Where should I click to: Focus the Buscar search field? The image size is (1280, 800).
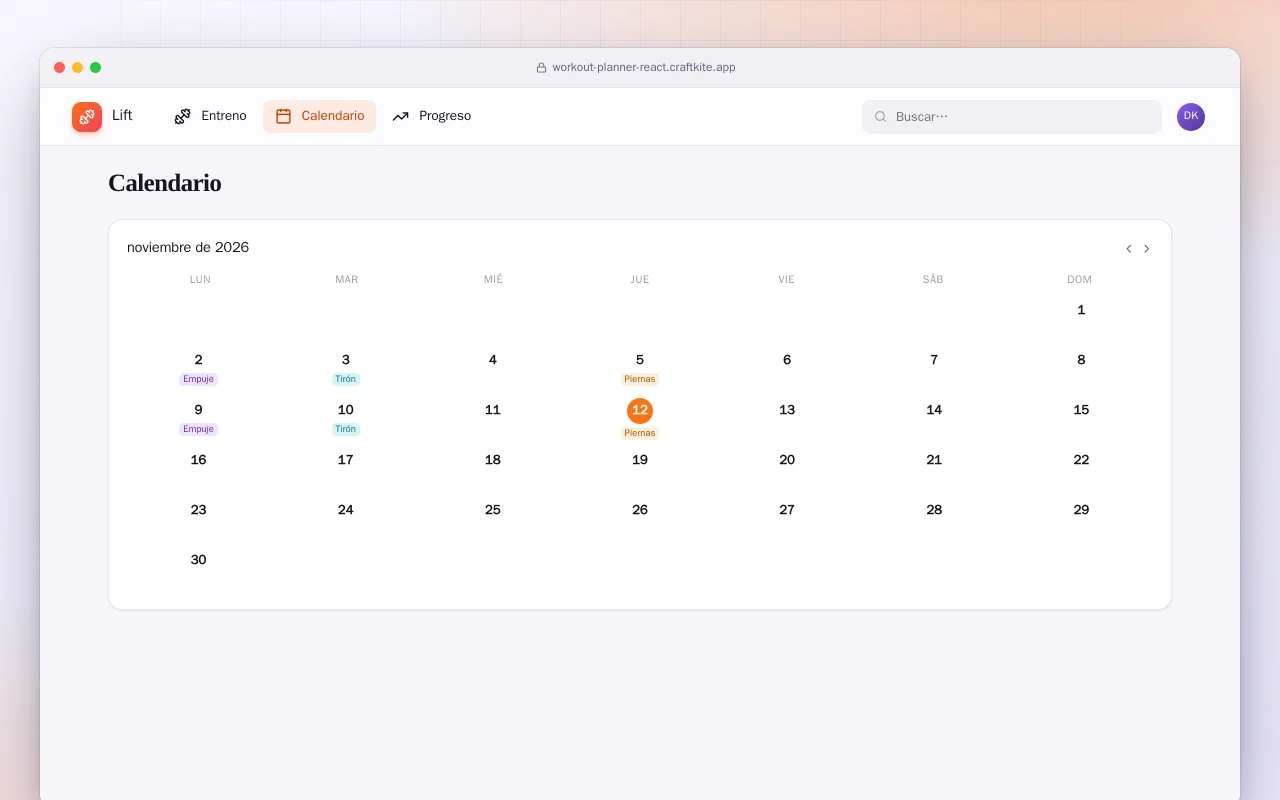point(1012,117)
